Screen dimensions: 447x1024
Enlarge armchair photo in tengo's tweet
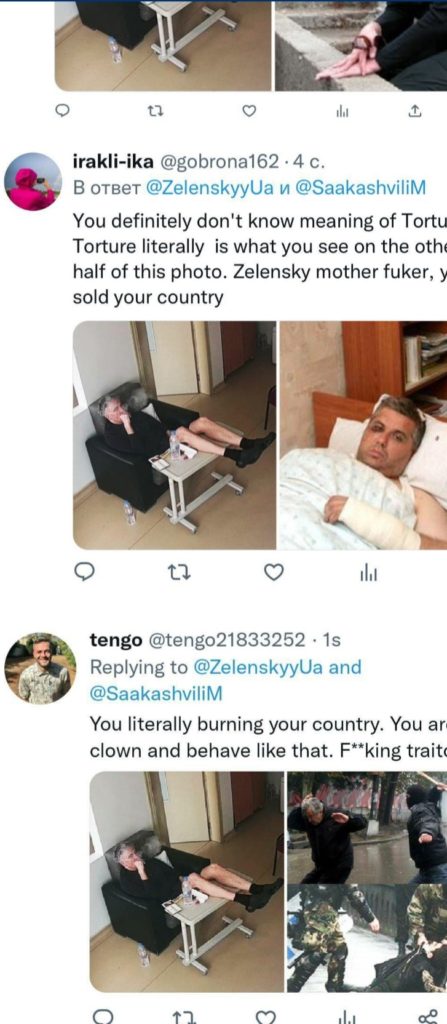click(187, 882)
